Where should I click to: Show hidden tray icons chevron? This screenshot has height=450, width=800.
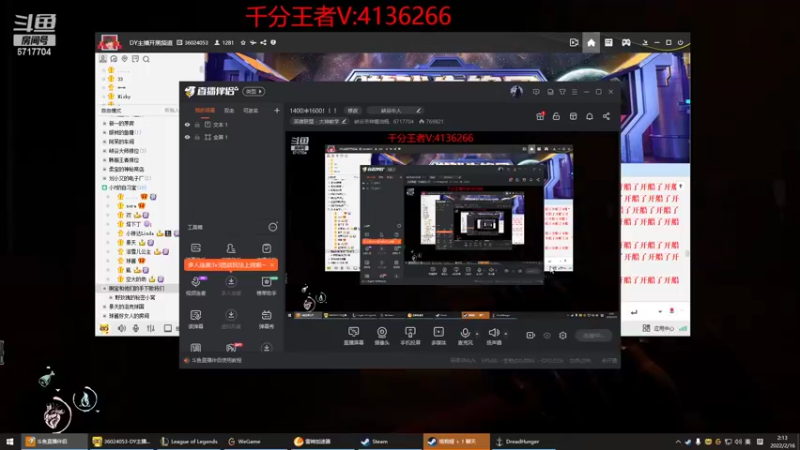(678, 442)
